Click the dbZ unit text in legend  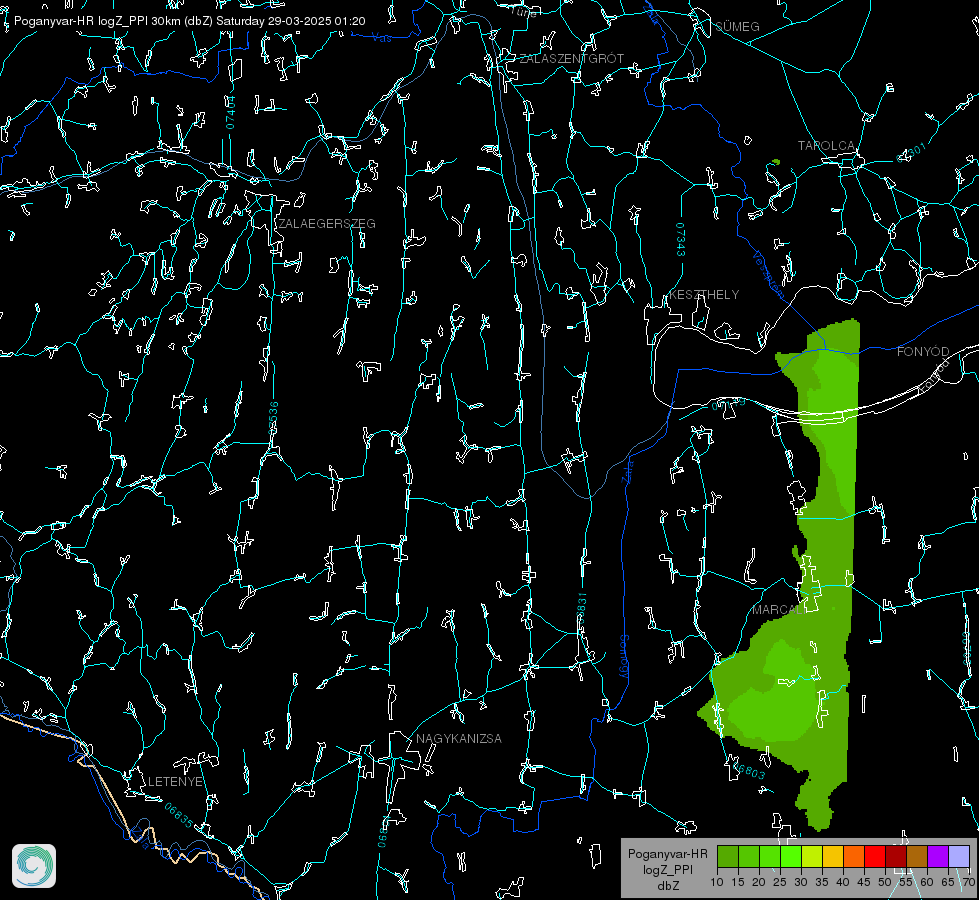[x=667, y=886]
